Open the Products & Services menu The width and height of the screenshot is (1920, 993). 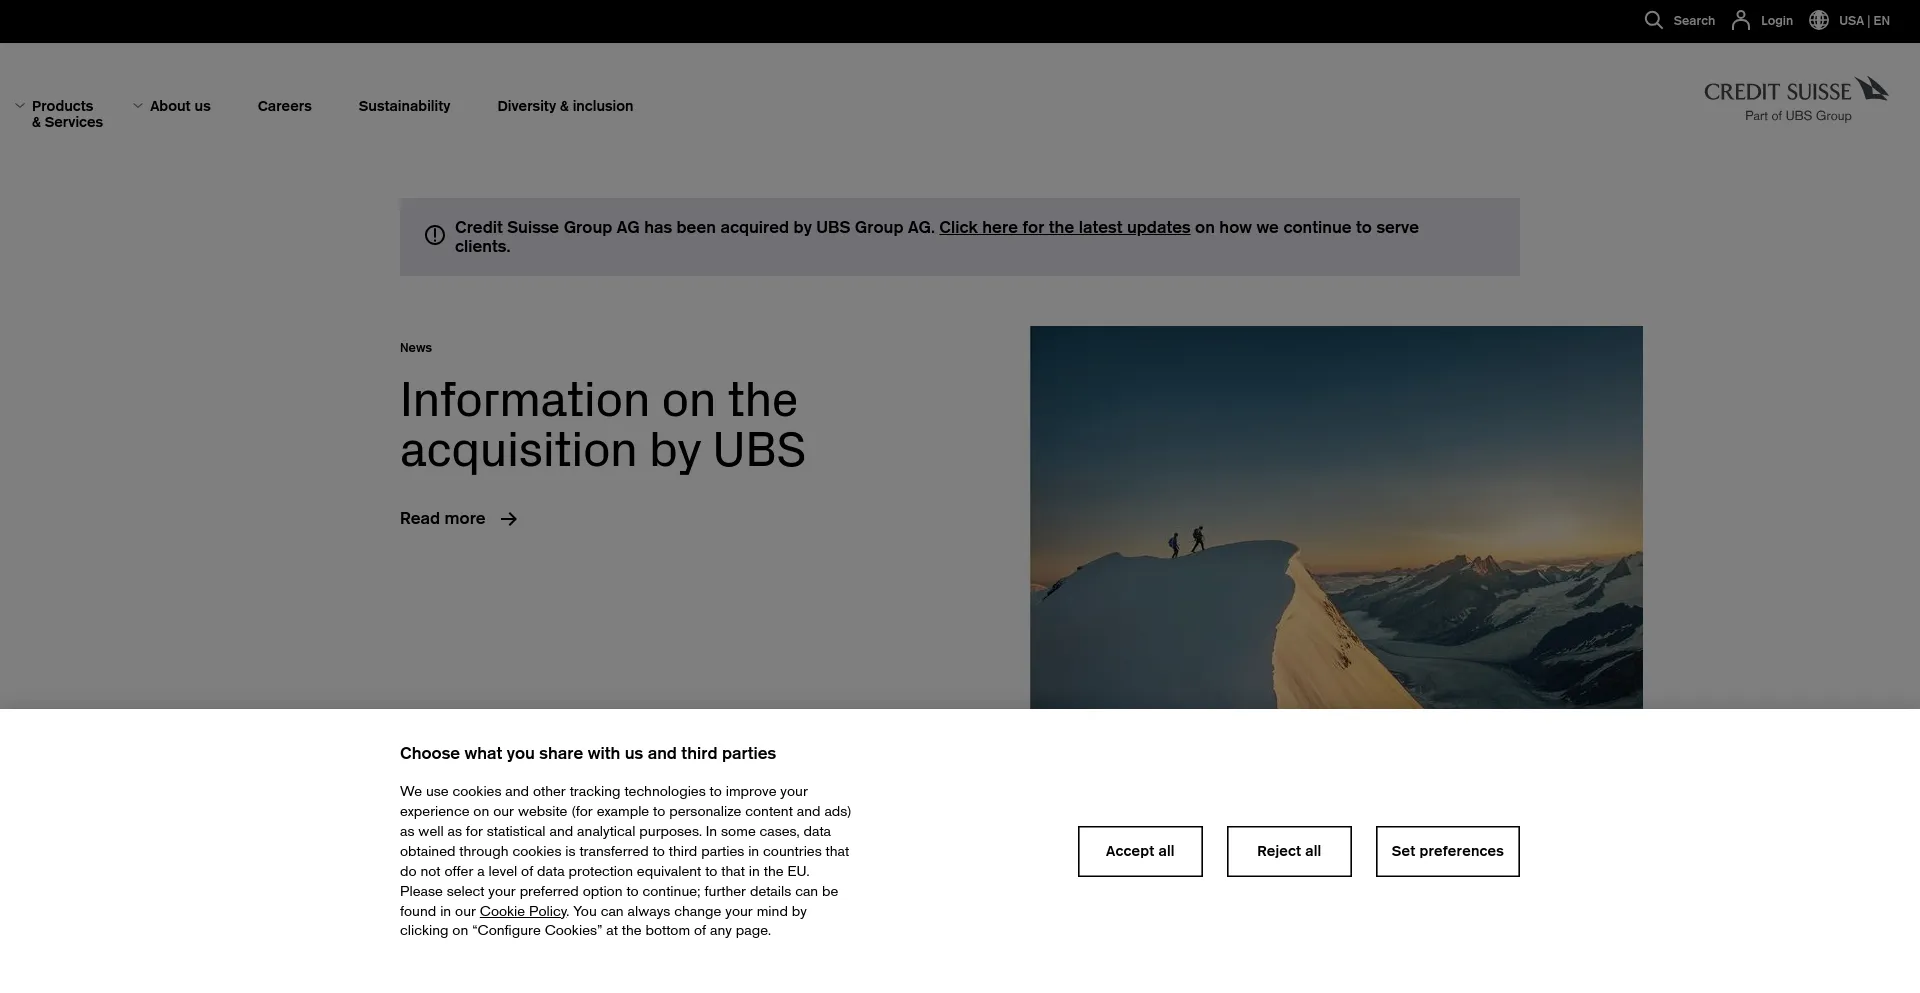[67, 114]
